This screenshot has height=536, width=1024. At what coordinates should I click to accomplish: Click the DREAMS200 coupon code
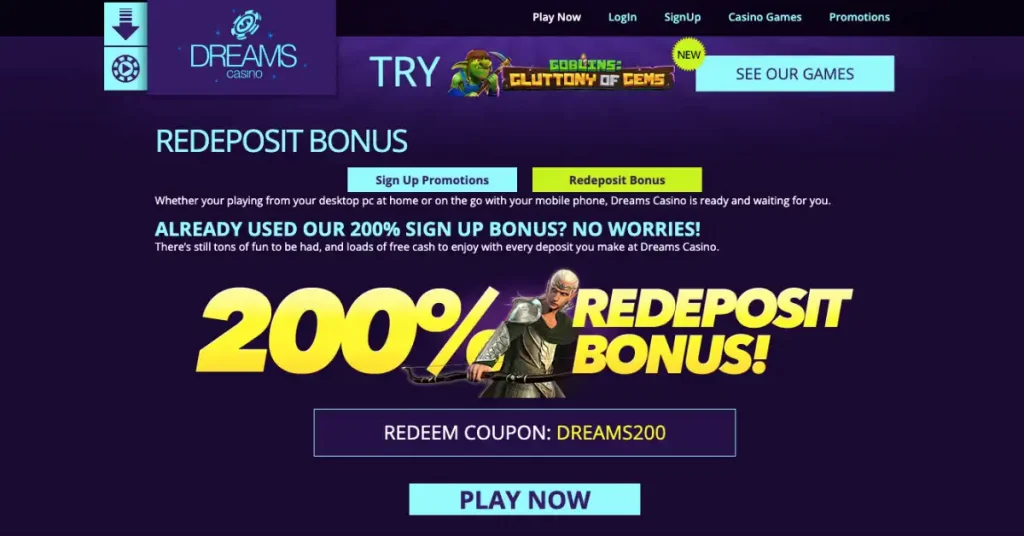point(611,433)
